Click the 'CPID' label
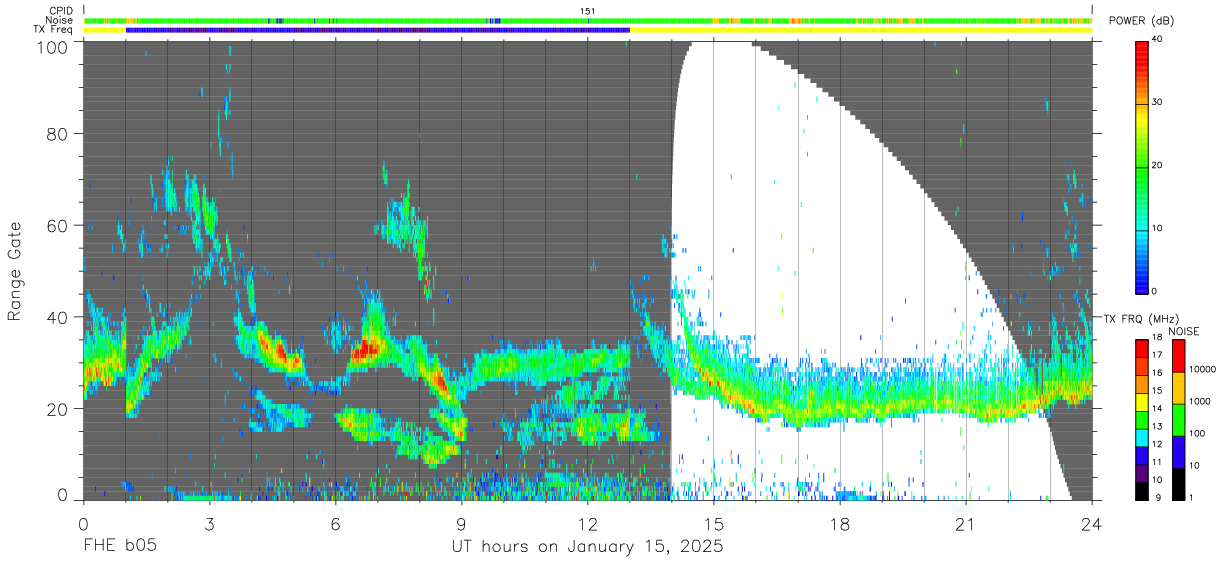Image resolution: width=1228 pixels, height=567 pixels. pyautogui.click(x=62, y=10)
